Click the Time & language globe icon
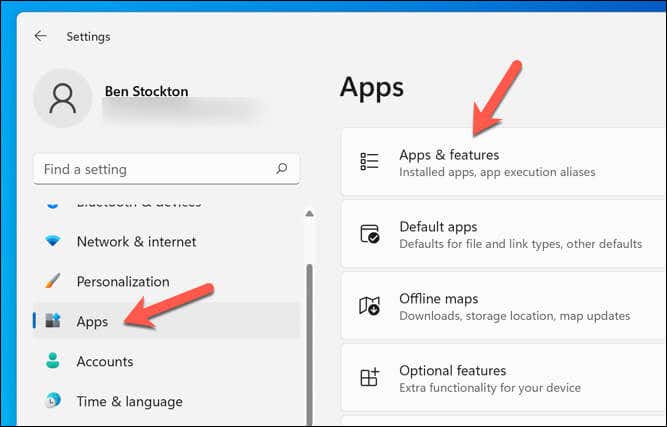 [x=53, y=401]
